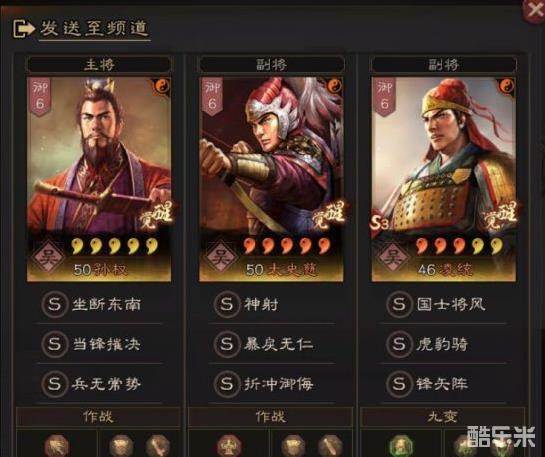The image size is (545, 457).
Task: Select the 九变 tab under 凌统
Action: pos(443,417)
